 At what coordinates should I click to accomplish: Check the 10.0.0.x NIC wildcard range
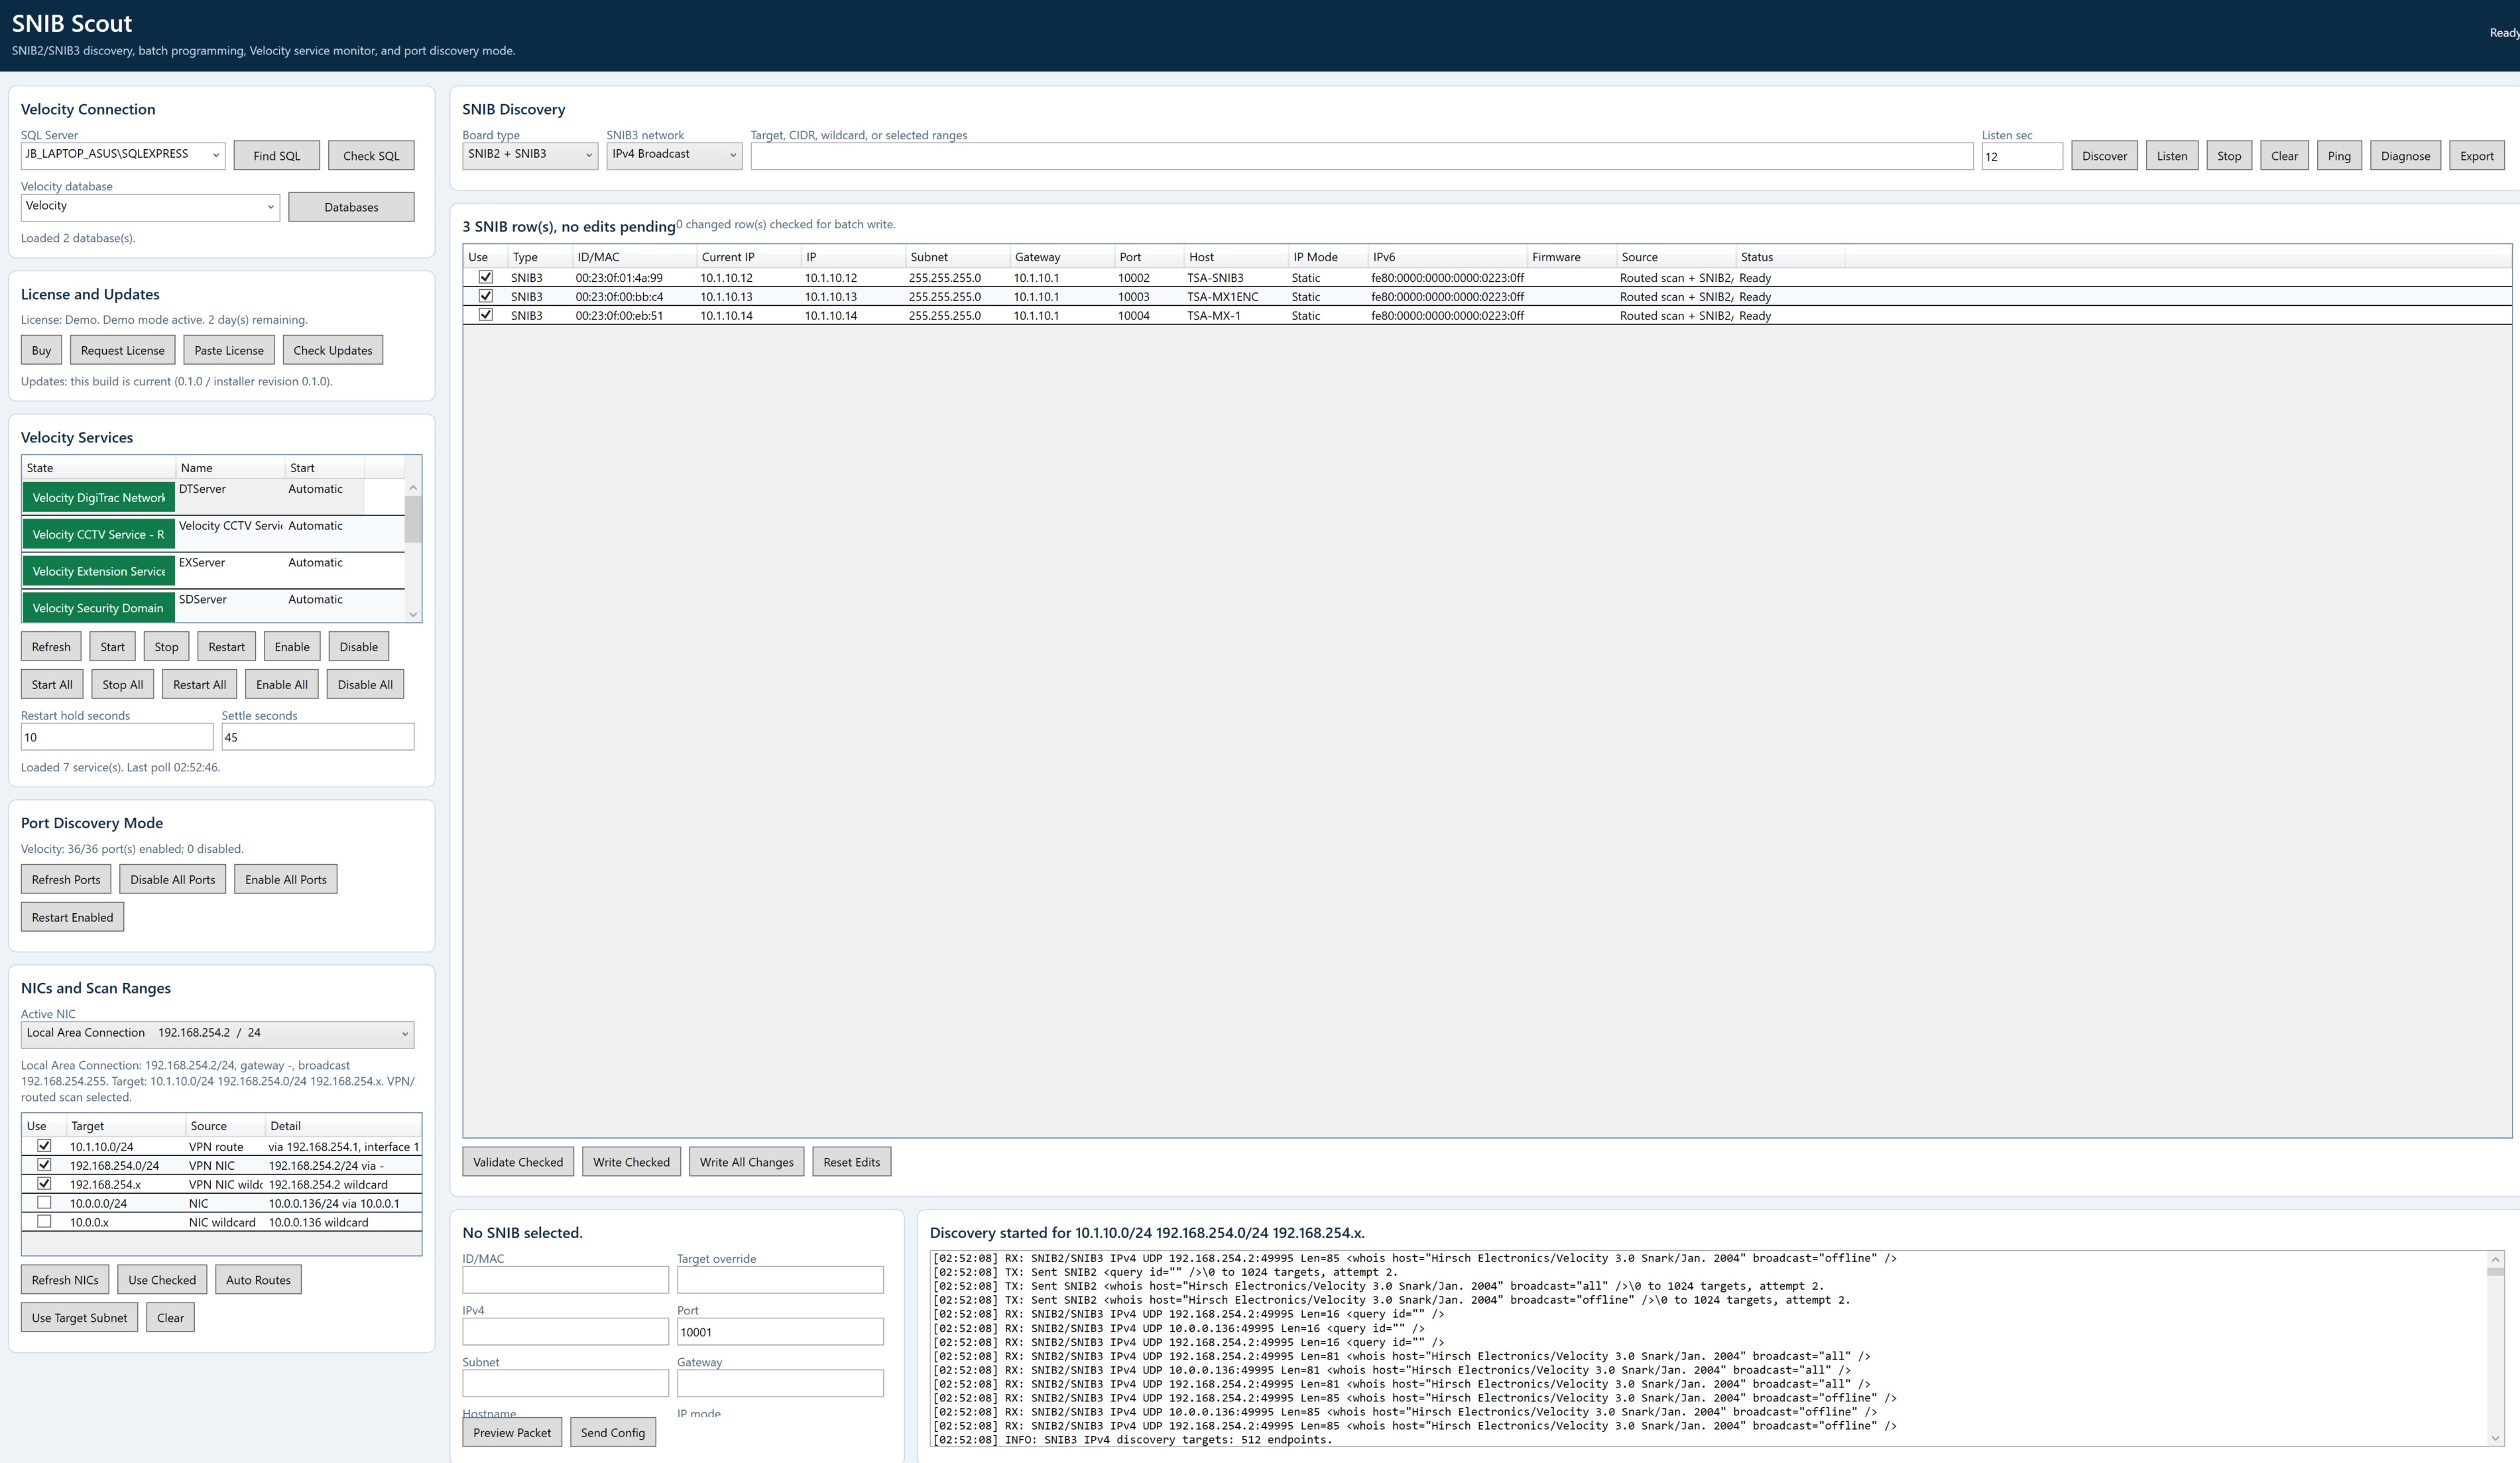(44, 1222)
